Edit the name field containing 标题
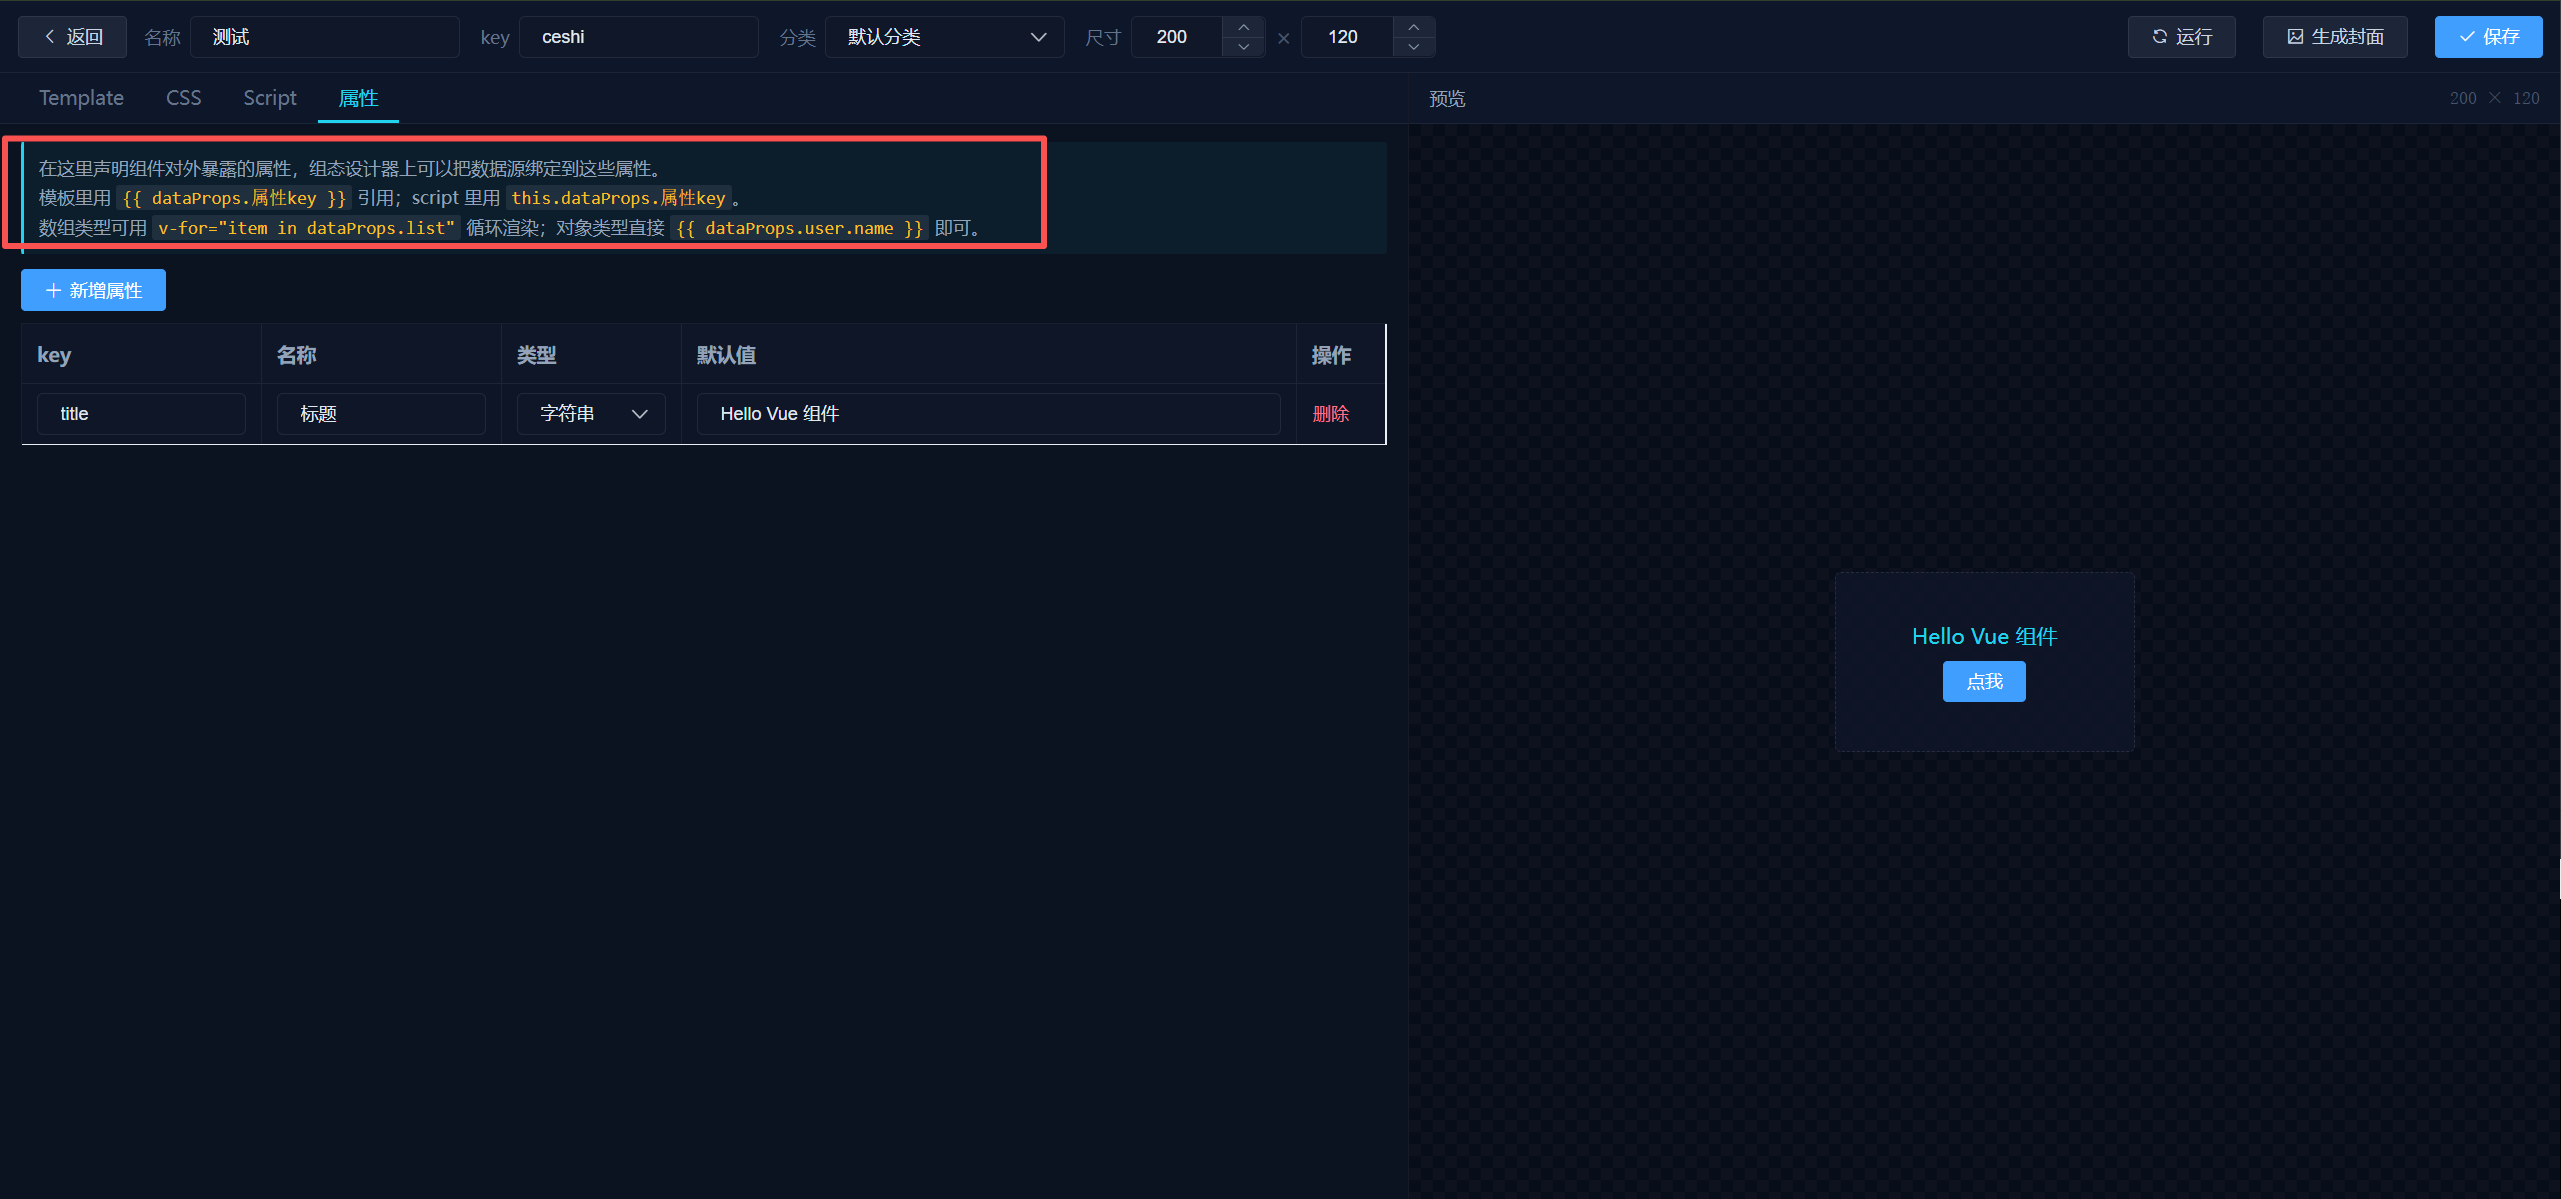This screenshot has height=1199, width=2561. coord(381,414)
